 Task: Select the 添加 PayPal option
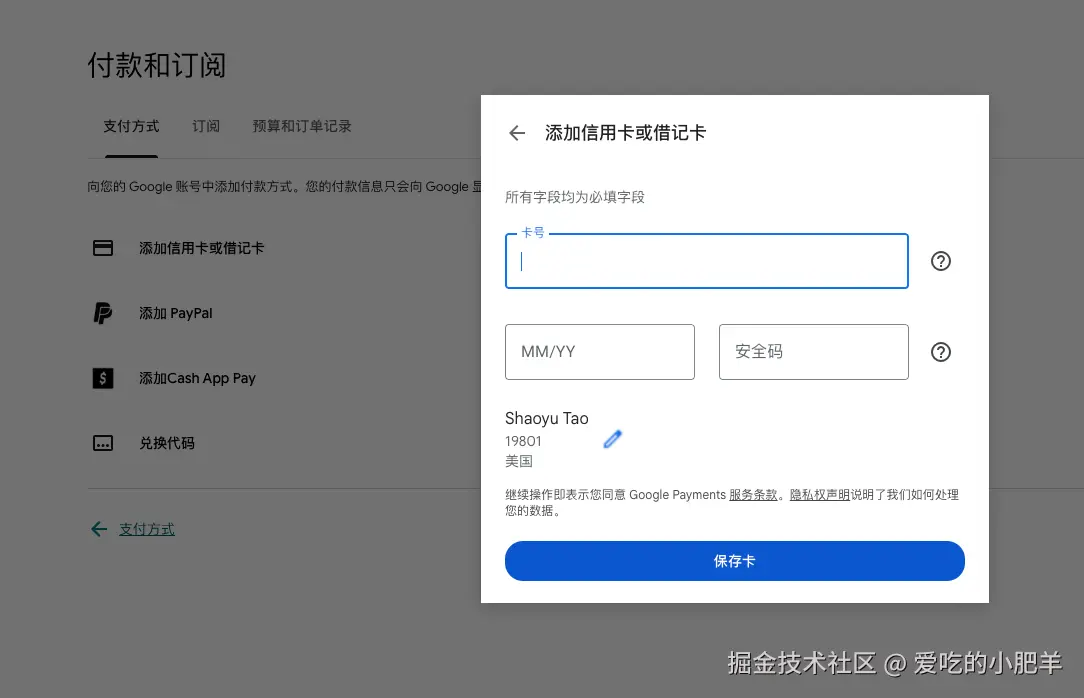pyautogui.click(x=176, y=313)
